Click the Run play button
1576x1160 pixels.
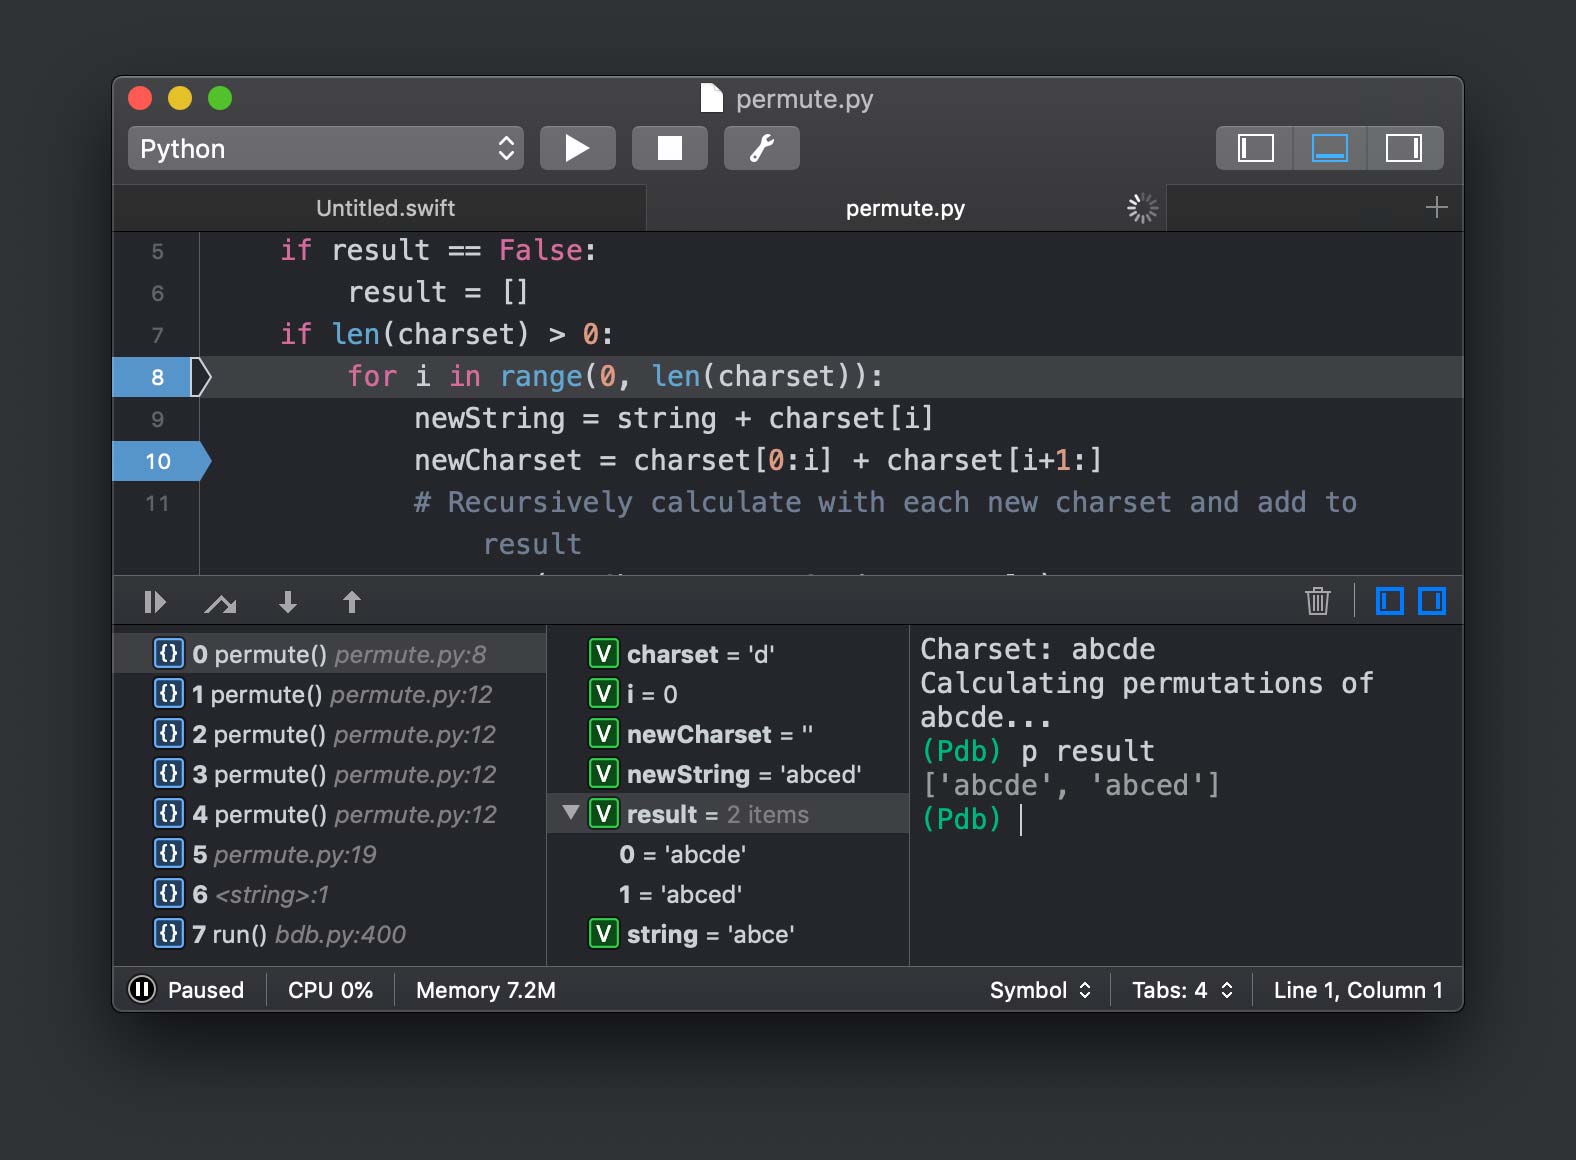click(x=577, y=148)
